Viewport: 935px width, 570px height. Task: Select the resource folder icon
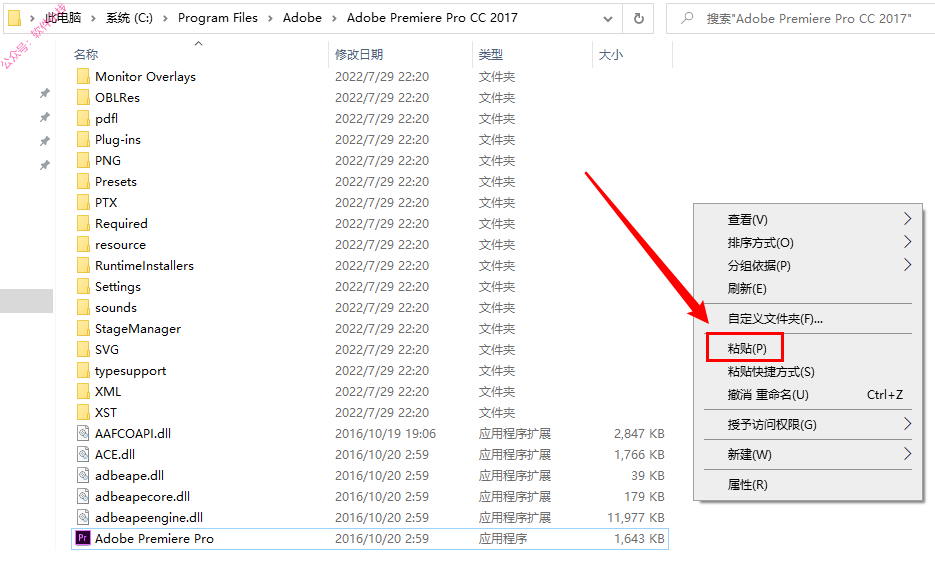click(83, 244)
